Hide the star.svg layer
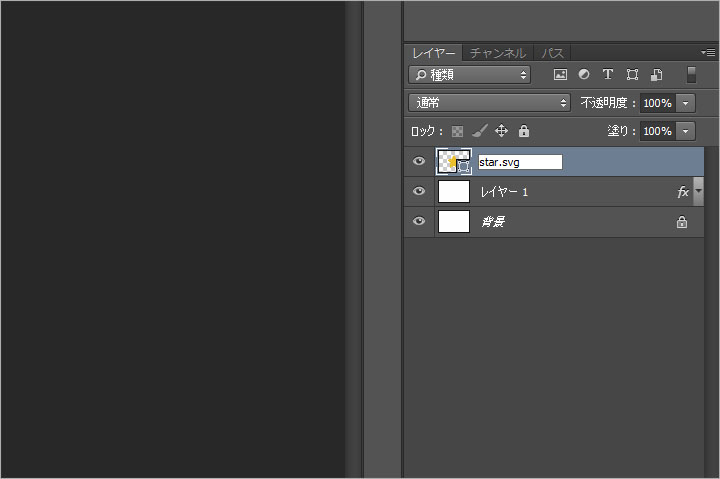The height and width of the screenshot is (479, 720). [x=418, y=161]
